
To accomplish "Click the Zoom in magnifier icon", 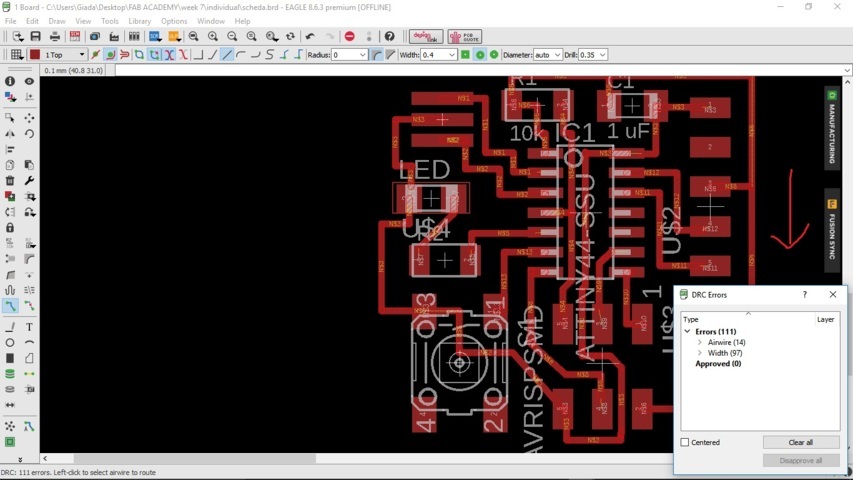I will click(213, 36).
